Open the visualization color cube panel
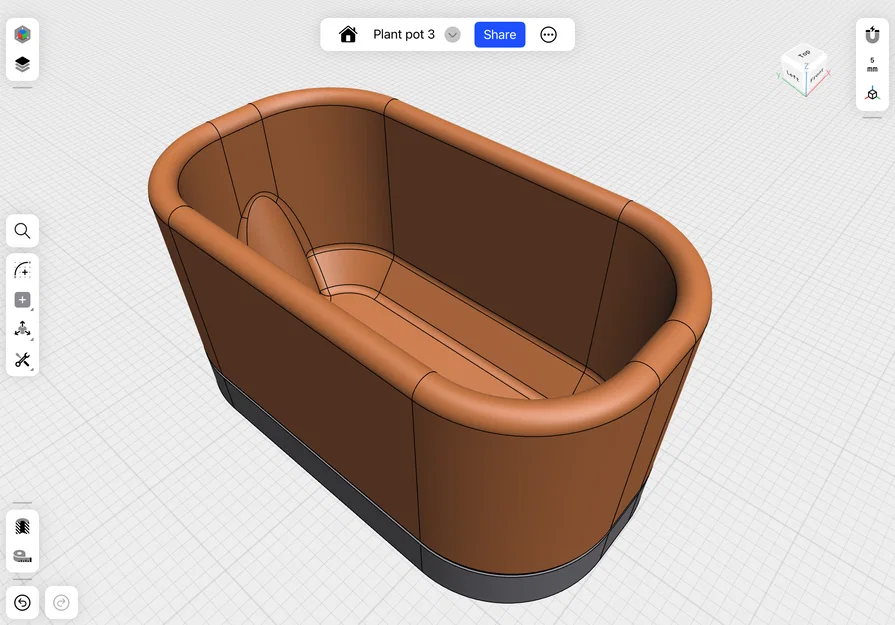Screen dimensions: 895x625 22,33
